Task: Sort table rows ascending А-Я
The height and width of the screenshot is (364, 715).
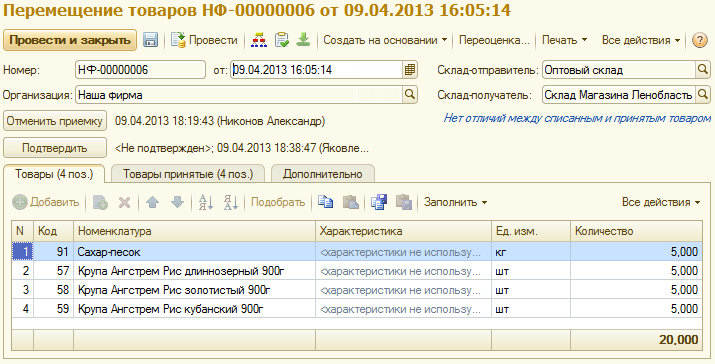Action: pyautogui.click(x=206, y=202)
